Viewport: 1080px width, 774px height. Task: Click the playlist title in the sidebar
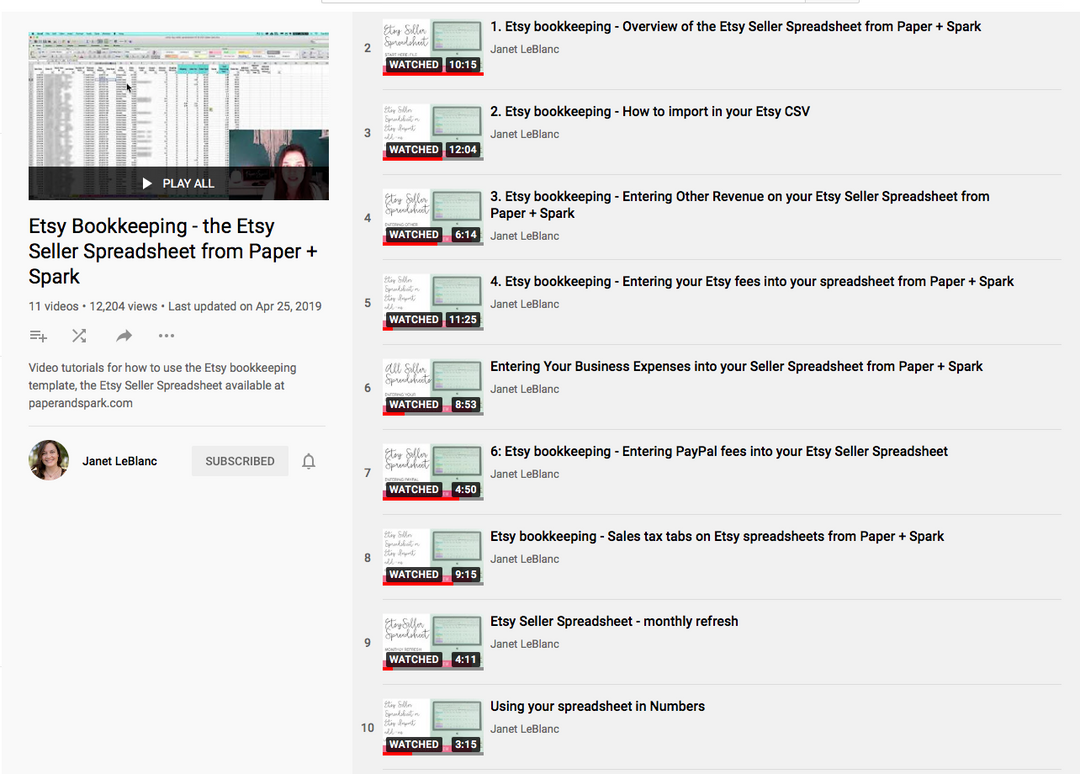tap(151, 251)
